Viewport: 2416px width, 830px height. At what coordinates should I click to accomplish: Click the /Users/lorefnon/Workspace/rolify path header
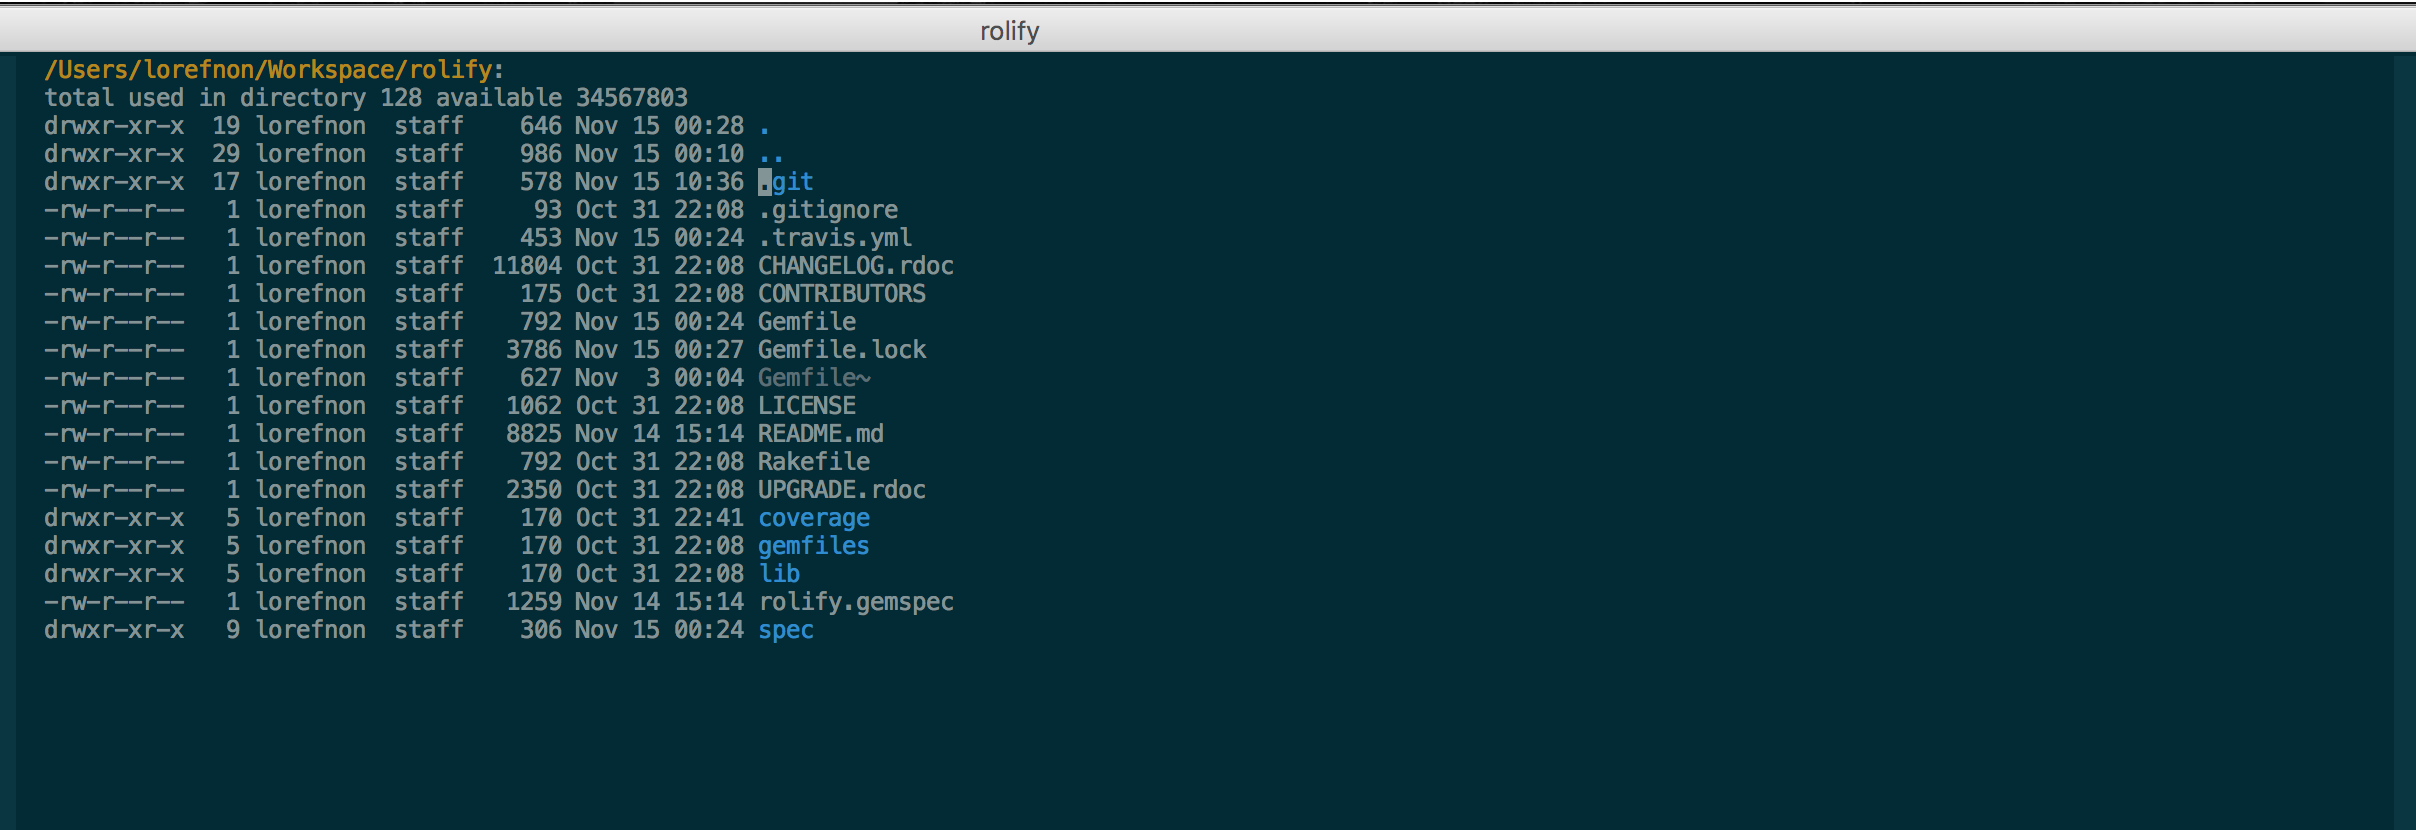(268, 70)
